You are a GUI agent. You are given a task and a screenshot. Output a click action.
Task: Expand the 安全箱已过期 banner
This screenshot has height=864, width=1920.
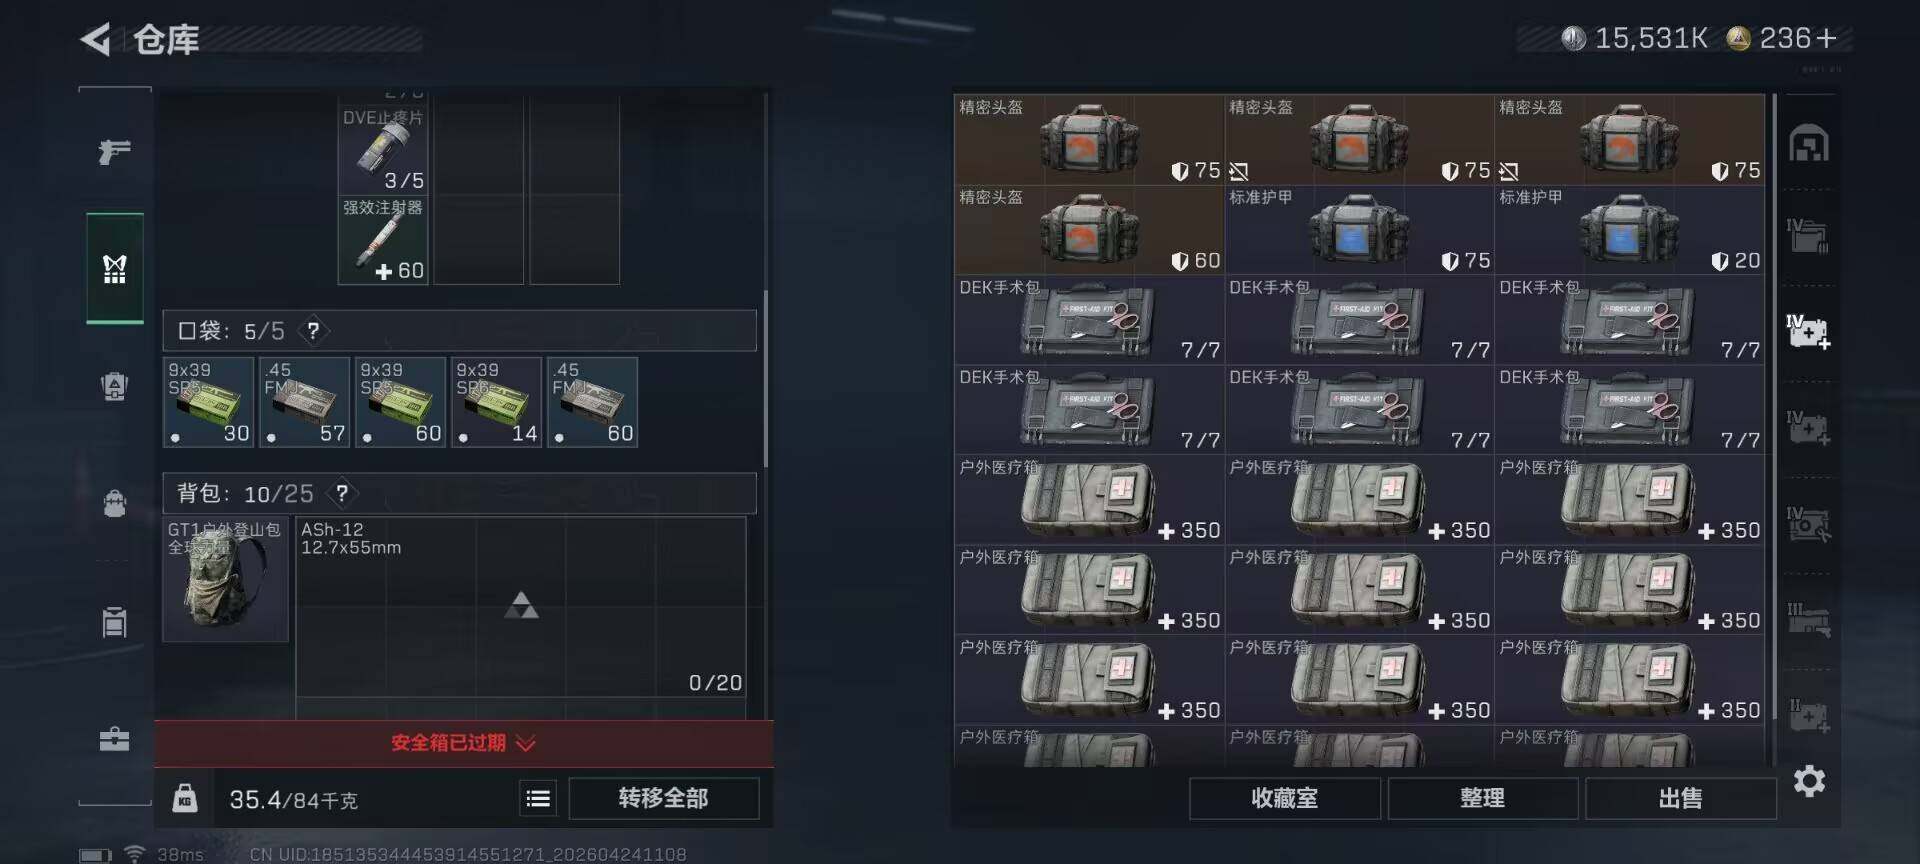pos(464,743)
